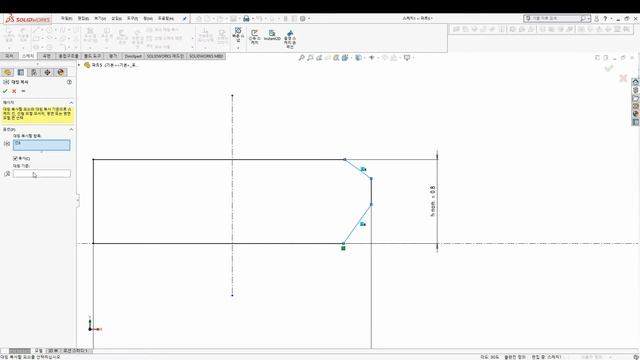Open the Help menu
This screenshot has height=360, width=640.
point(166,19)
